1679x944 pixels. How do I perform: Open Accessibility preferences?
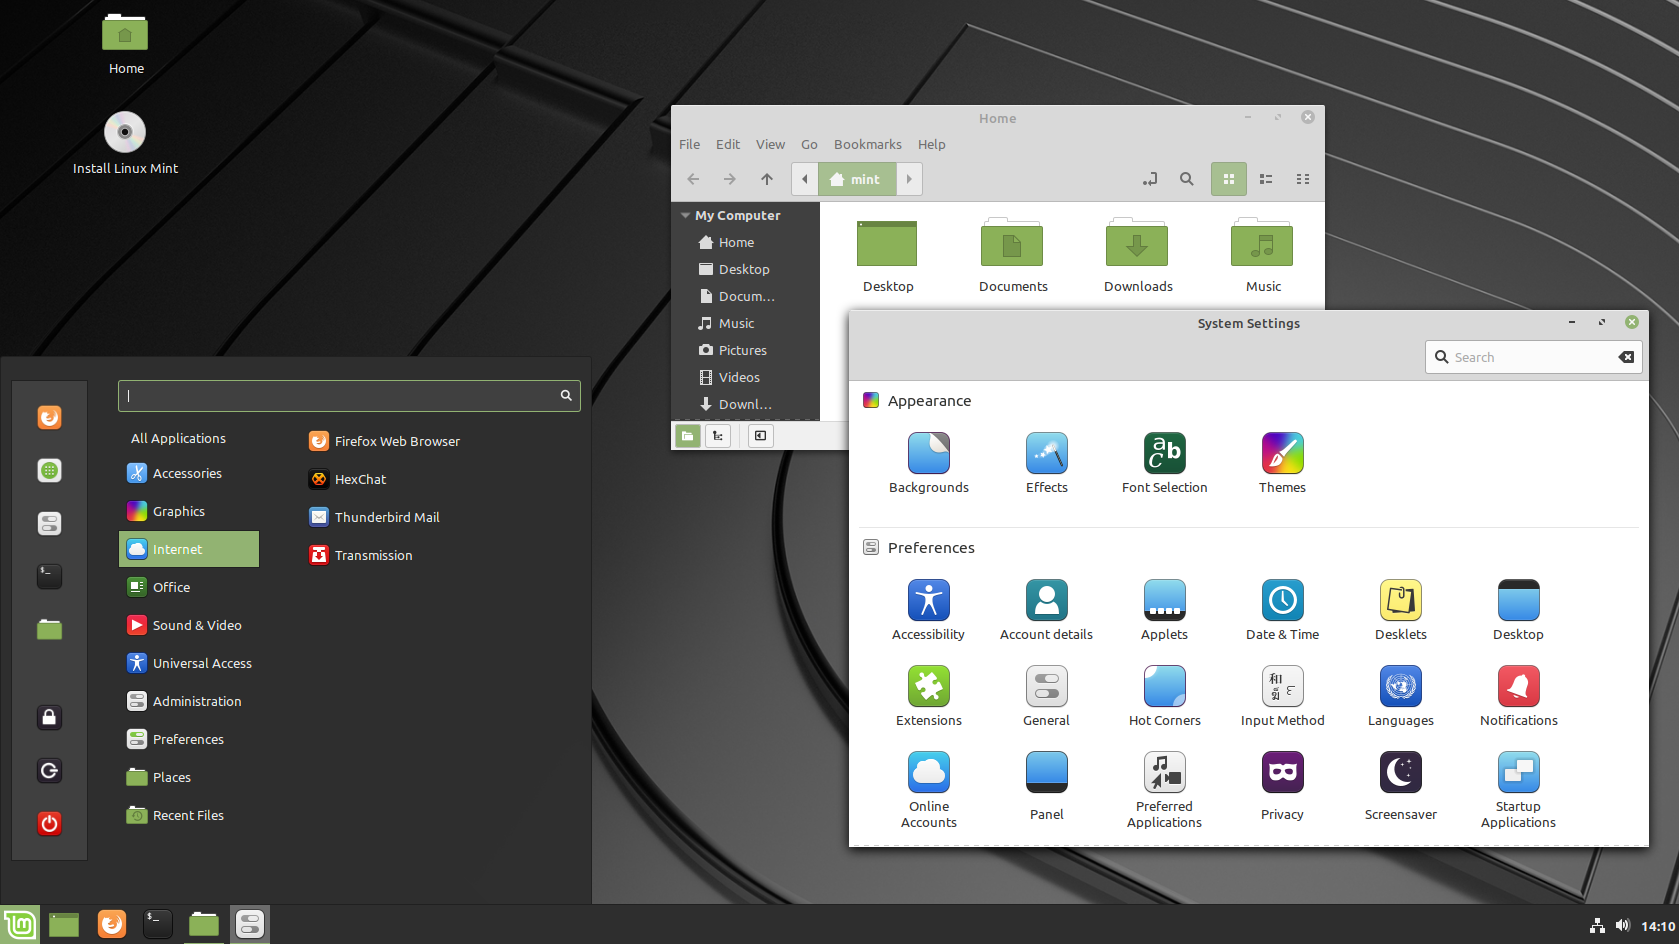tap(928, 610)
